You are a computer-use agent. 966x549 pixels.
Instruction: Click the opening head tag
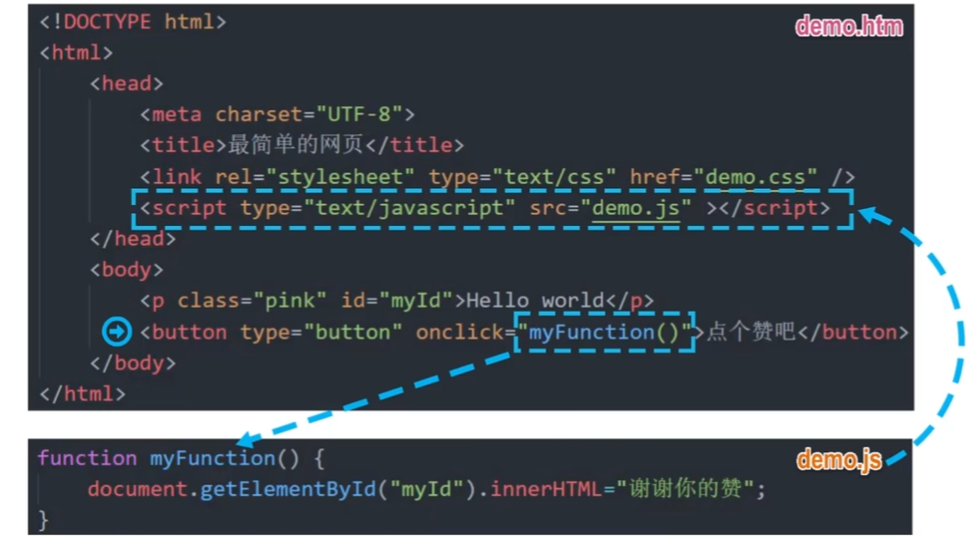click(x=126, y=84)
